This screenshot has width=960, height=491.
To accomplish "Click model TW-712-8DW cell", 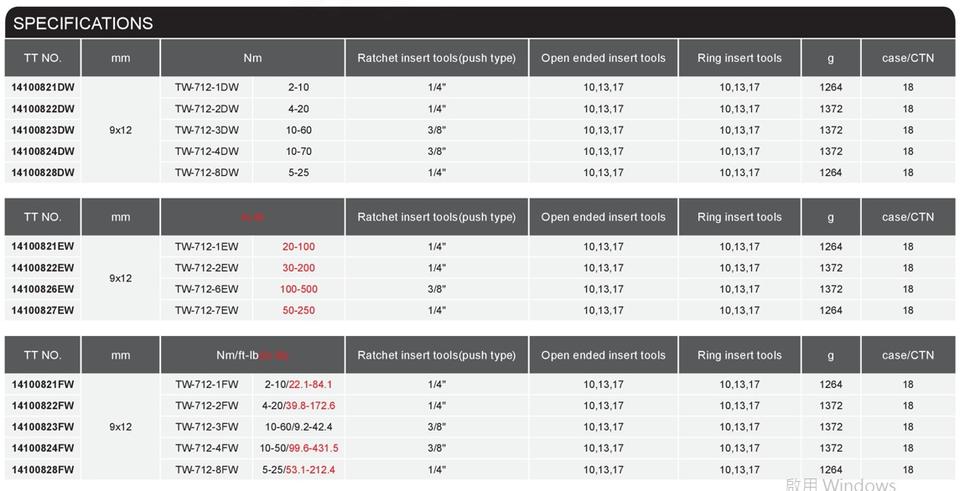I will click(x=207, y=173).
